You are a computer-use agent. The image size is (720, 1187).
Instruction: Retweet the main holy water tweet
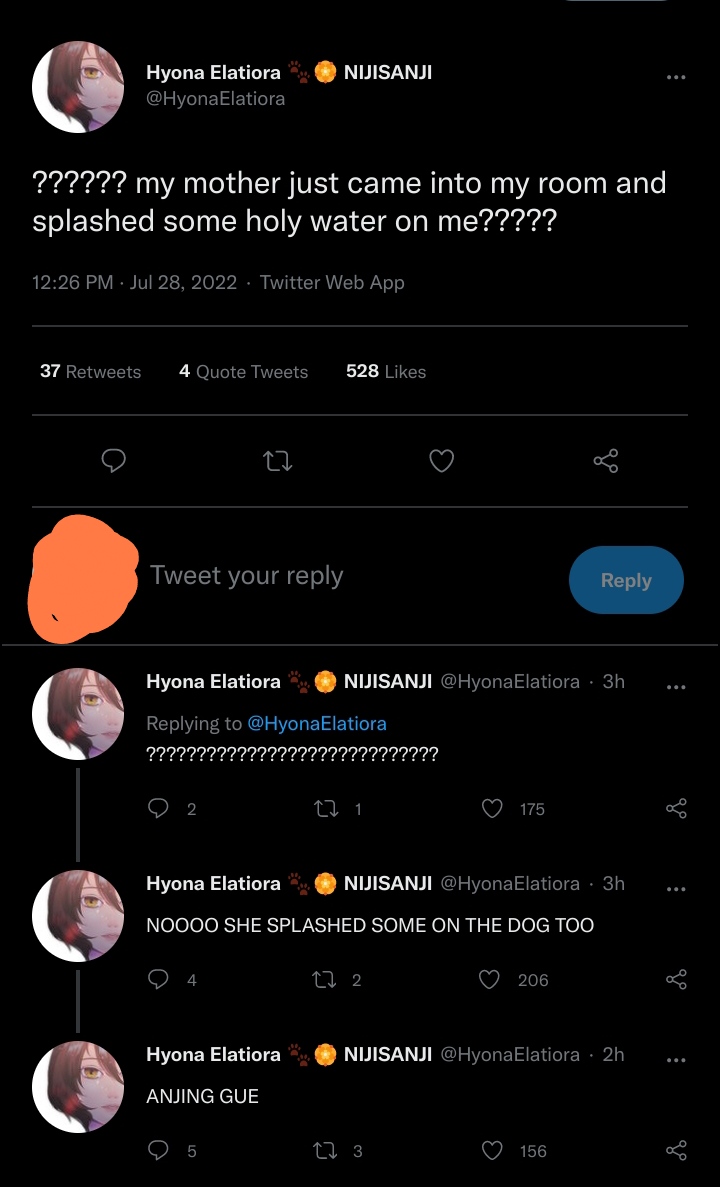click(276, 460)
